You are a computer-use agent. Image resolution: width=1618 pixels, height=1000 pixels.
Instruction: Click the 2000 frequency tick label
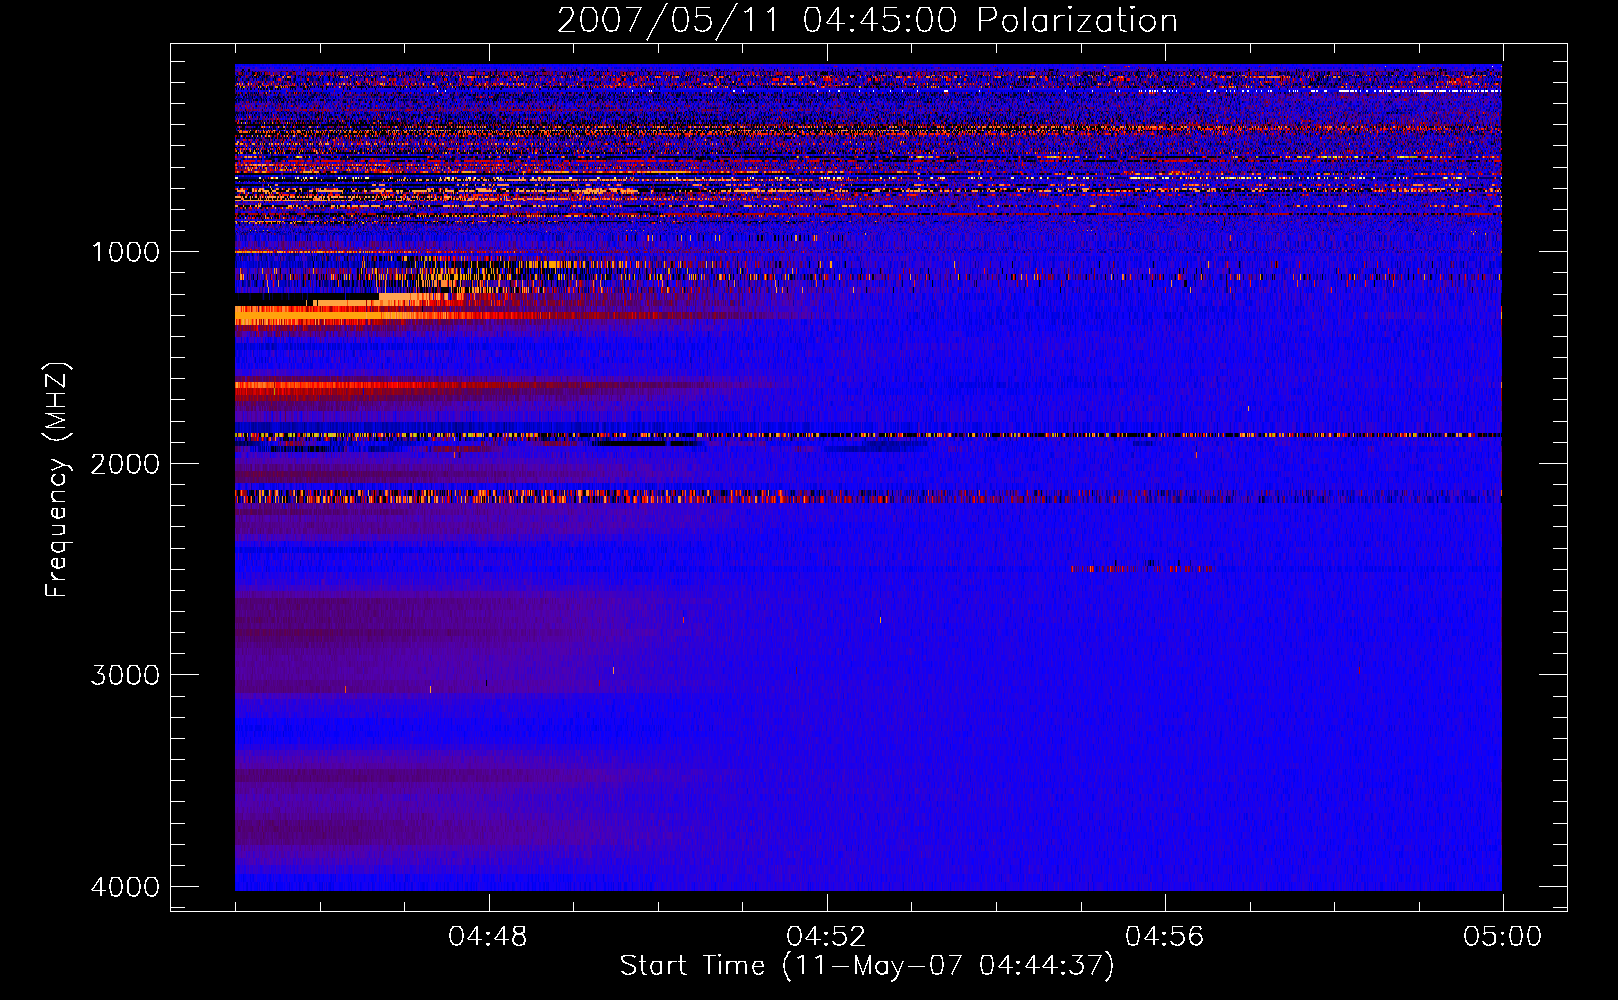tap(125, 463)
